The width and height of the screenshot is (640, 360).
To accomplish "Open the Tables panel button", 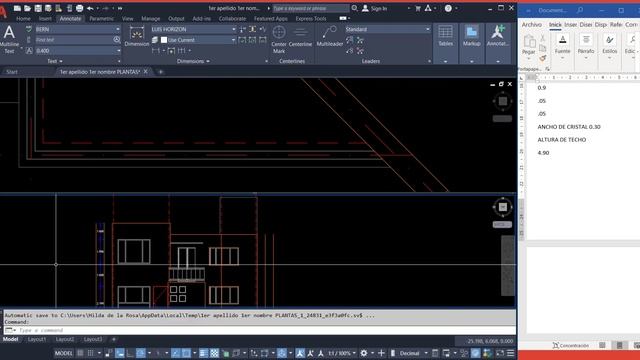I will [x=445, y=43].
